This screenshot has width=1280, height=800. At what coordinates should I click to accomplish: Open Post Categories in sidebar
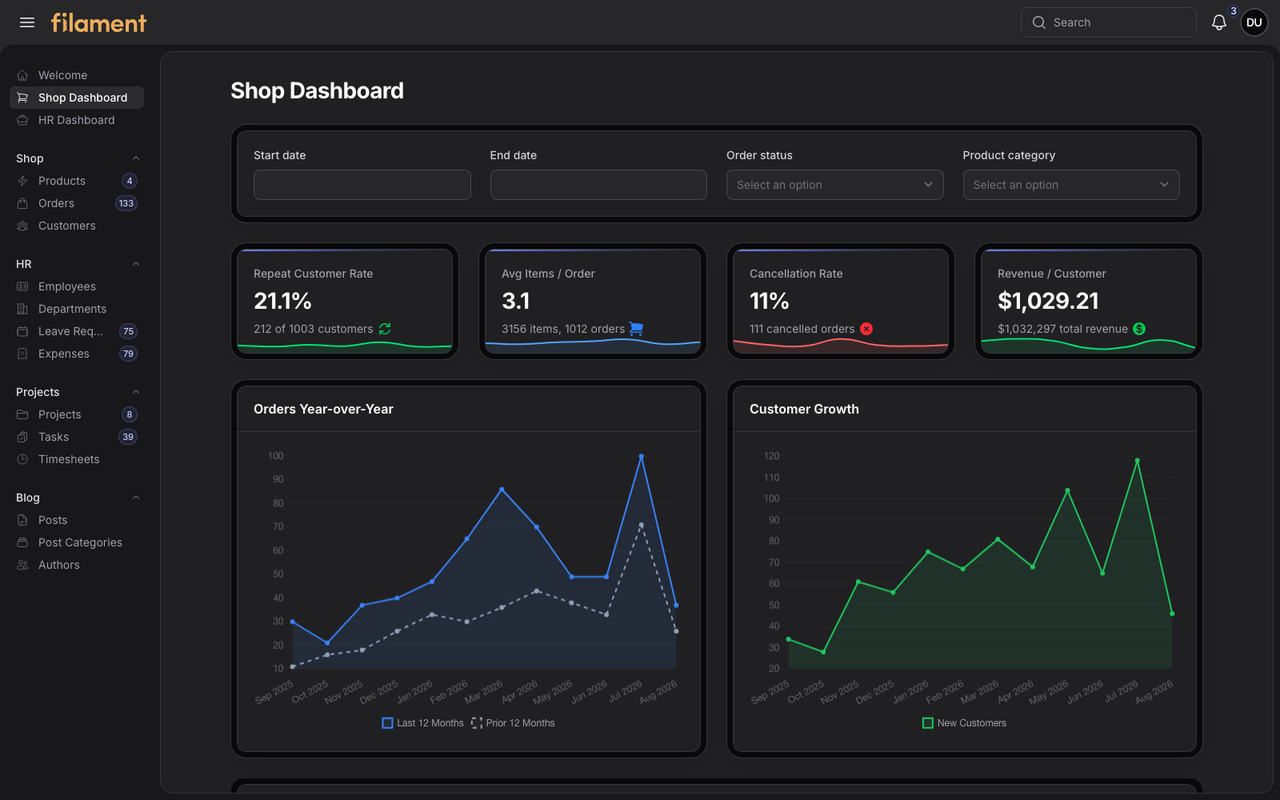pos(77,543)
